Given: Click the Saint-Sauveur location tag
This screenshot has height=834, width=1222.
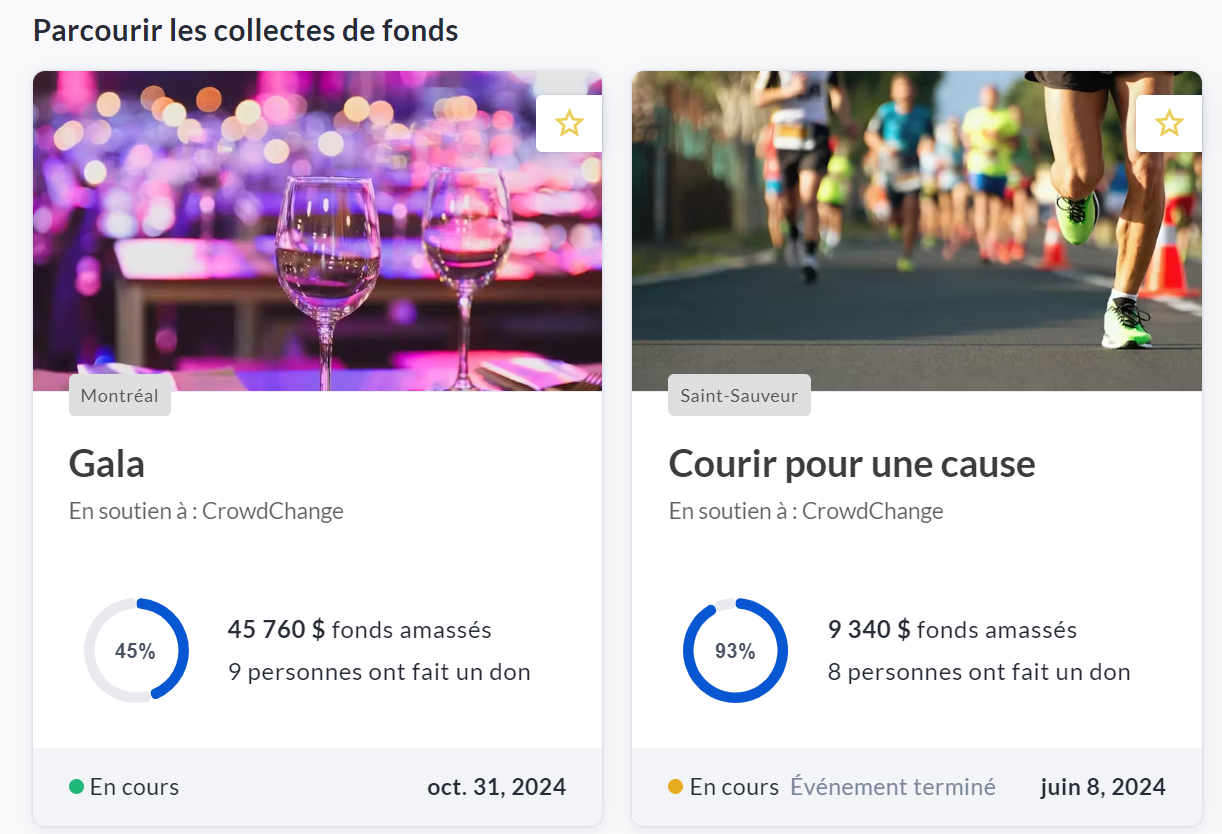Looking at the screenshot, I should (739, 396).
